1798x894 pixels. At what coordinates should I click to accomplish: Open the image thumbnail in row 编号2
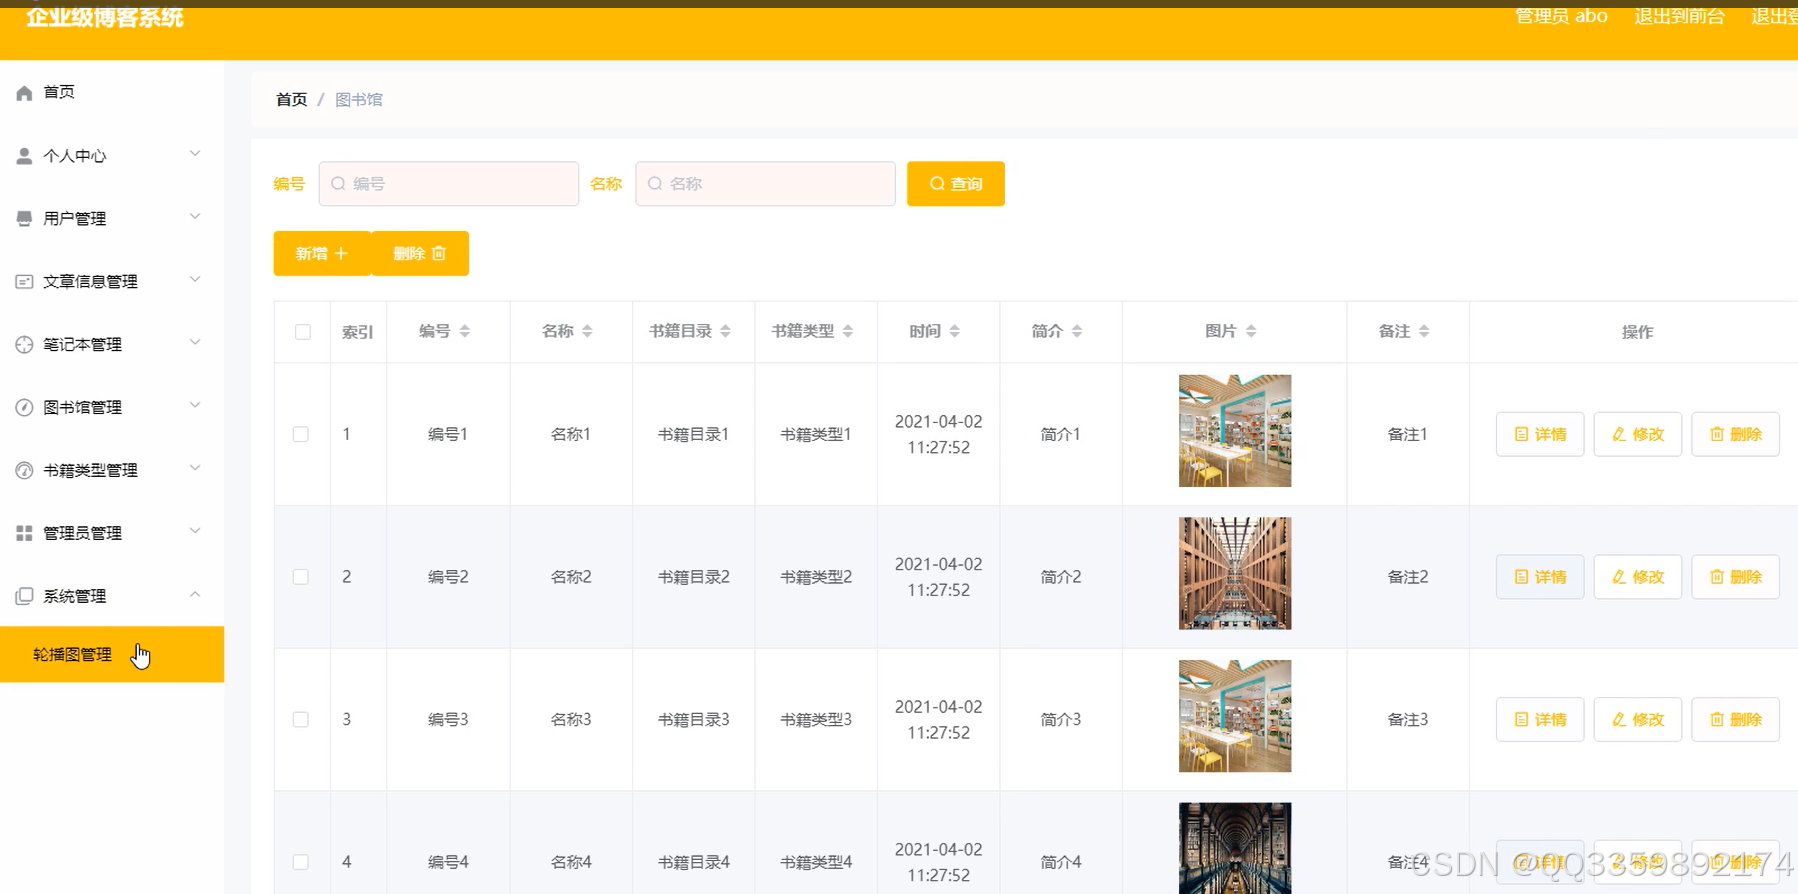1235,573
